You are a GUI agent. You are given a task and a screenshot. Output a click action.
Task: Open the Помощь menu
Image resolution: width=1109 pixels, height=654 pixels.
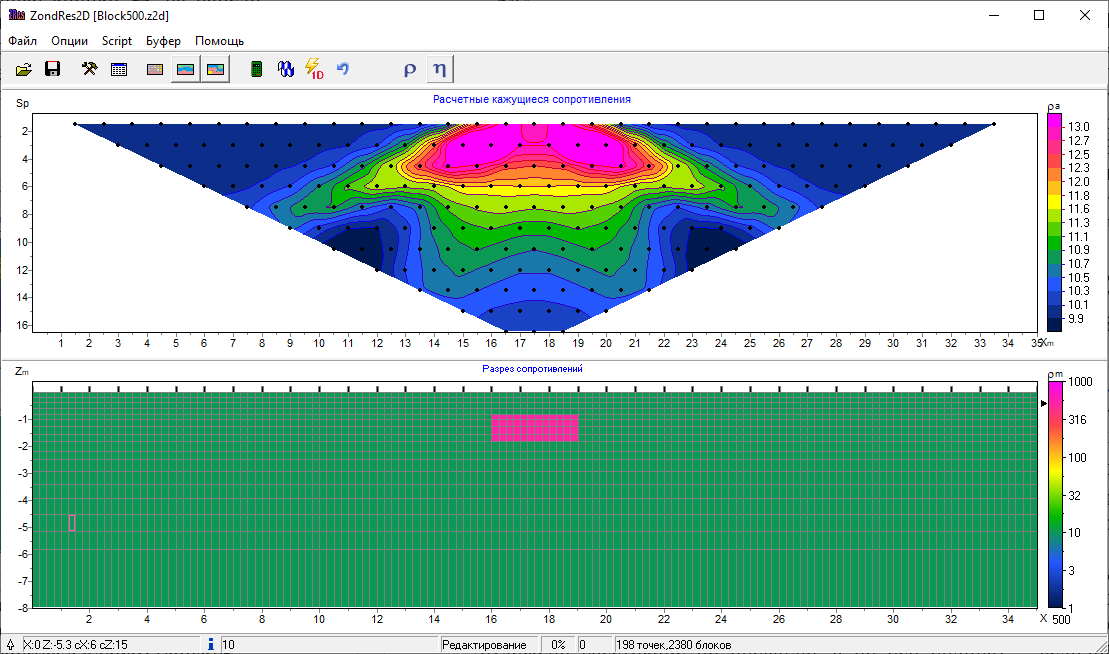pos(219,41)
